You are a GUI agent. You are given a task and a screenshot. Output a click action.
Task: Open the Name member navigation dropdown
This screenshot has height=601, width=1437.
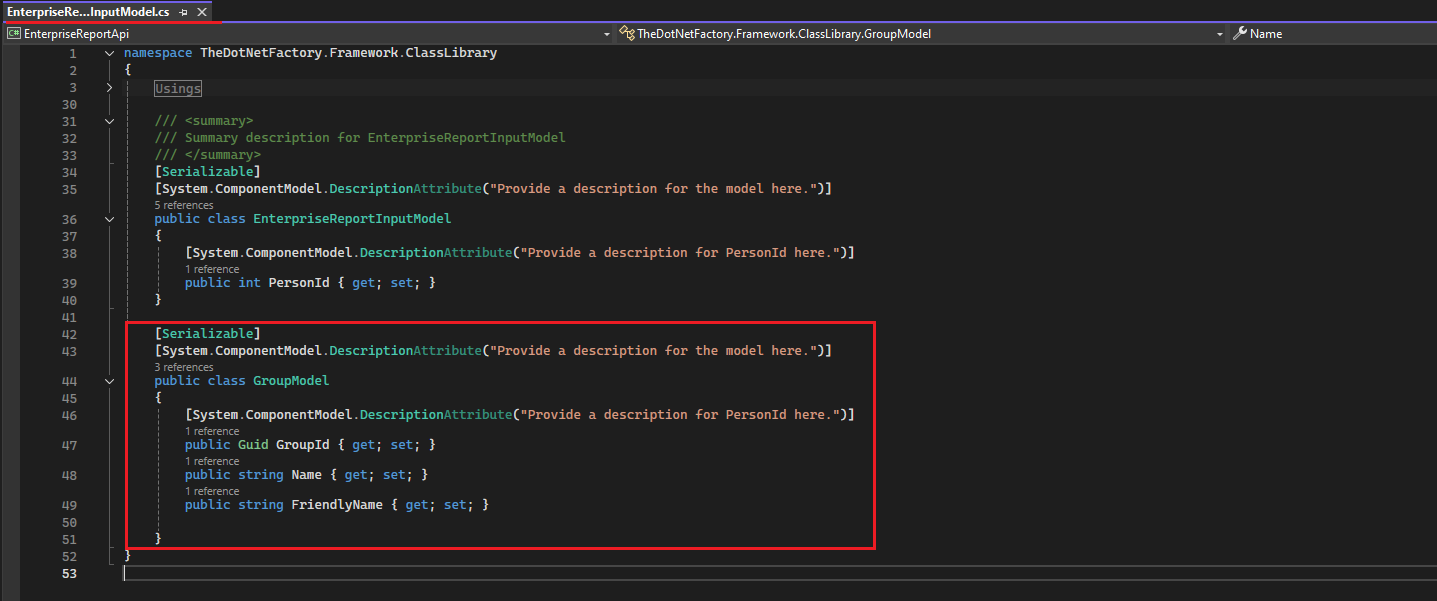point(1333,34)
